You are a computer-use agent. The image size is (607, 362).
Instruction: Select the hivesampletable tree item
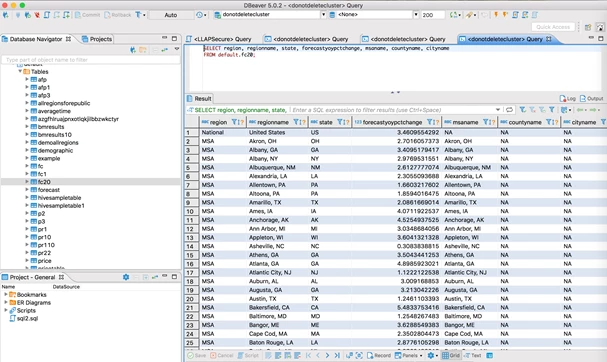coord(60,197)
